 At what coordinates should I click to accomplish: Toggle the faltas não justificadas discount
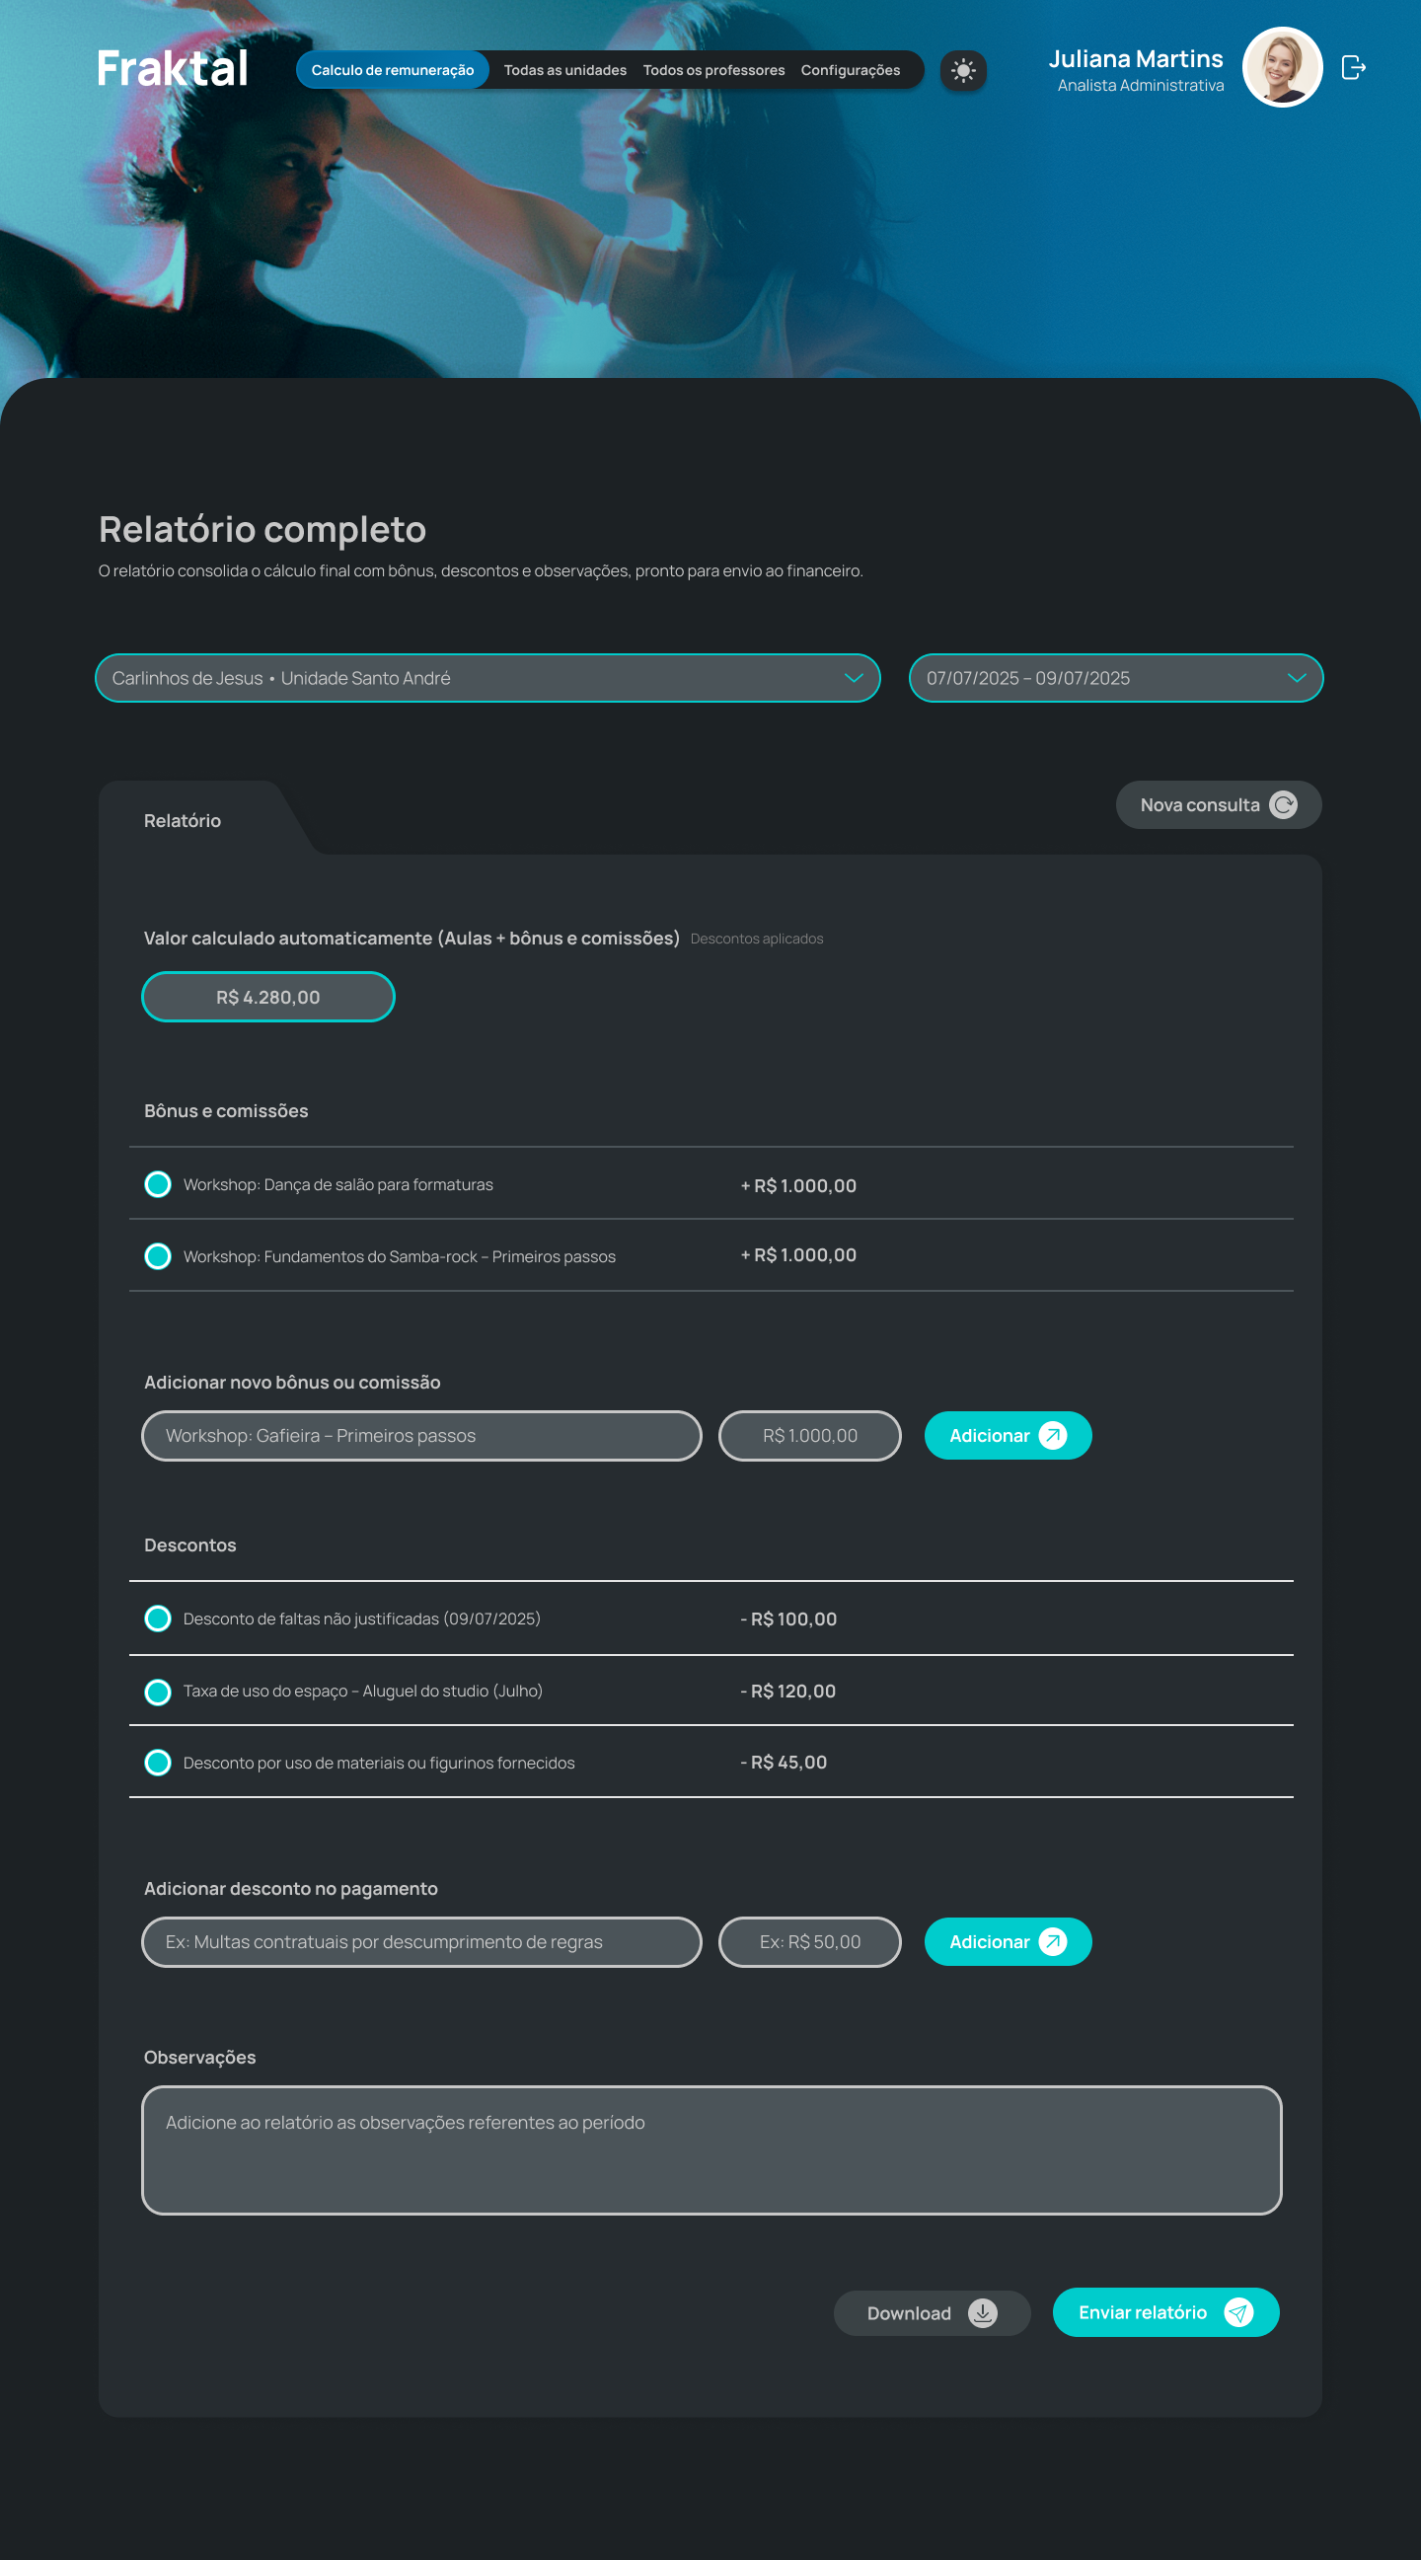tap(158, 1619)
